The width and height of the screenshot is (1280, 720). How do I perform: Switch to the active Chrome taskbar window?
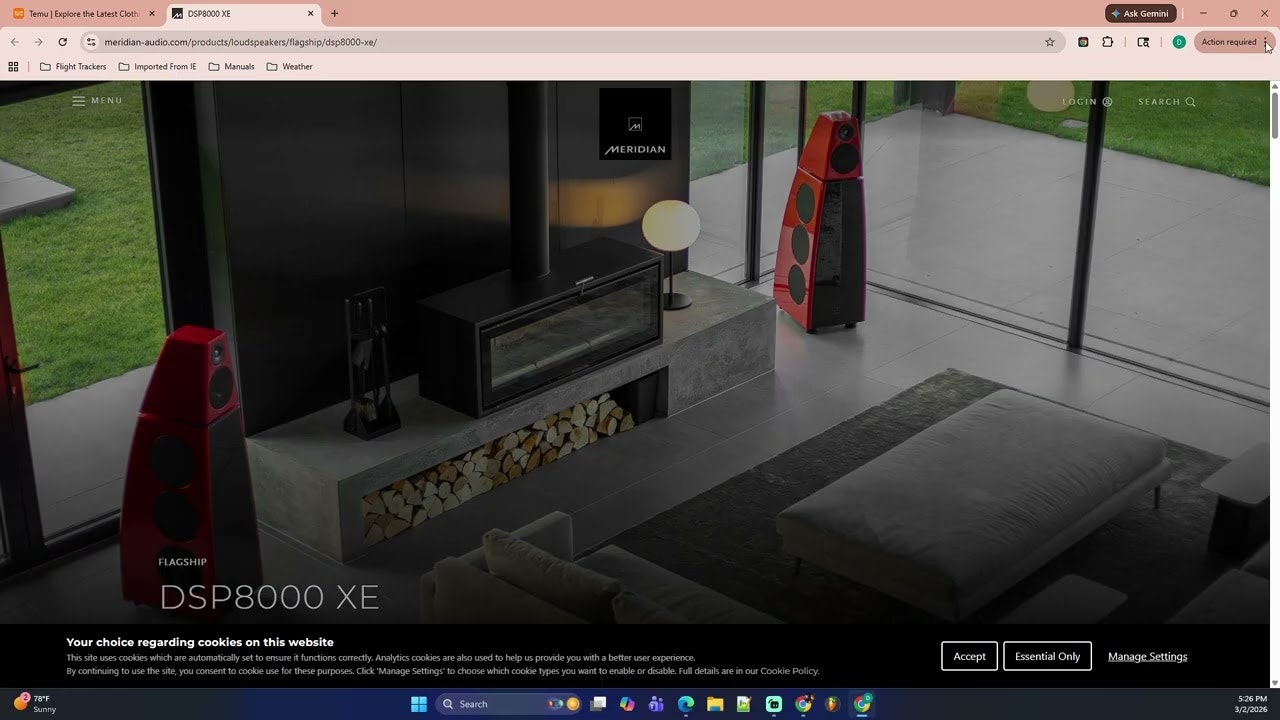[862, 704]
